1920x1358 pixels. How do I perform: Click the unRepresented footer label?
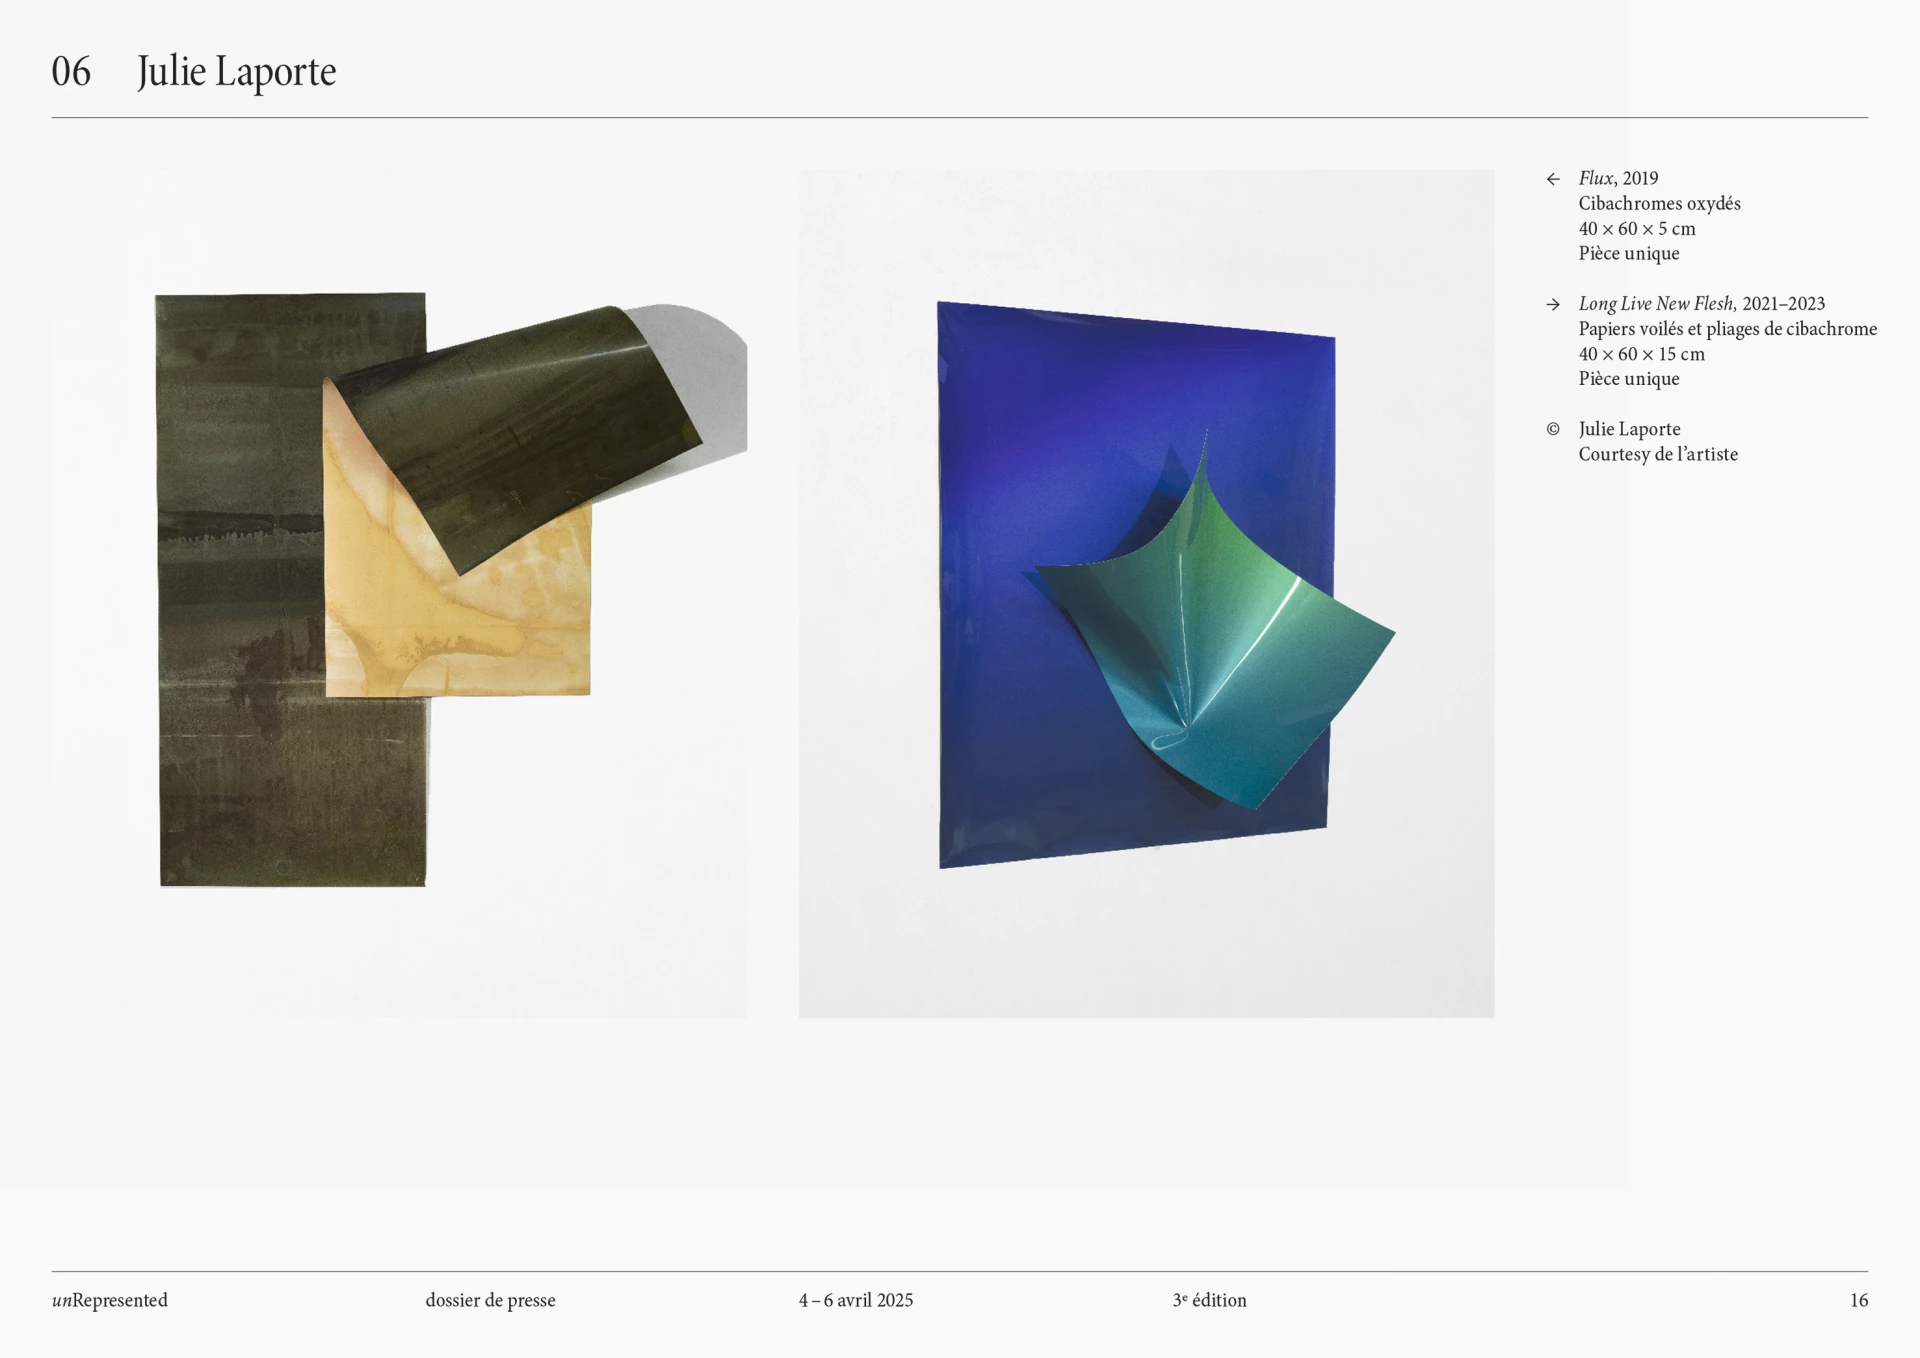[x=110, y=1300]
